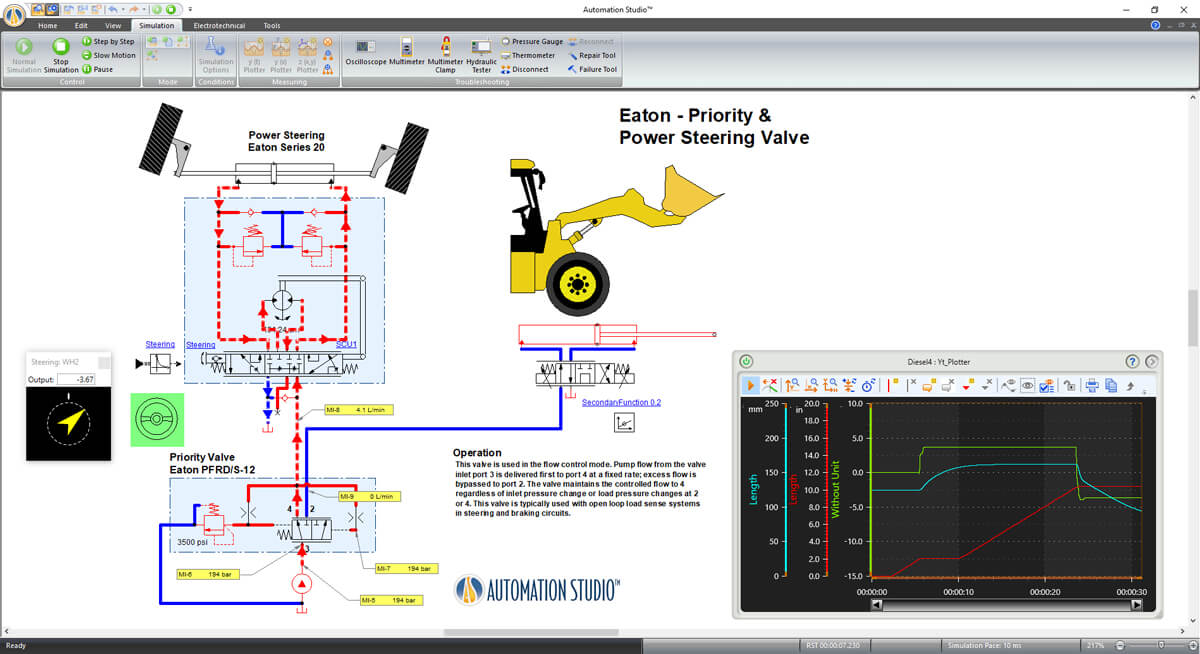Open plotter help question mark
Image resolution: width=1200 pixels, height=654 pixels.
(1133, 361)
